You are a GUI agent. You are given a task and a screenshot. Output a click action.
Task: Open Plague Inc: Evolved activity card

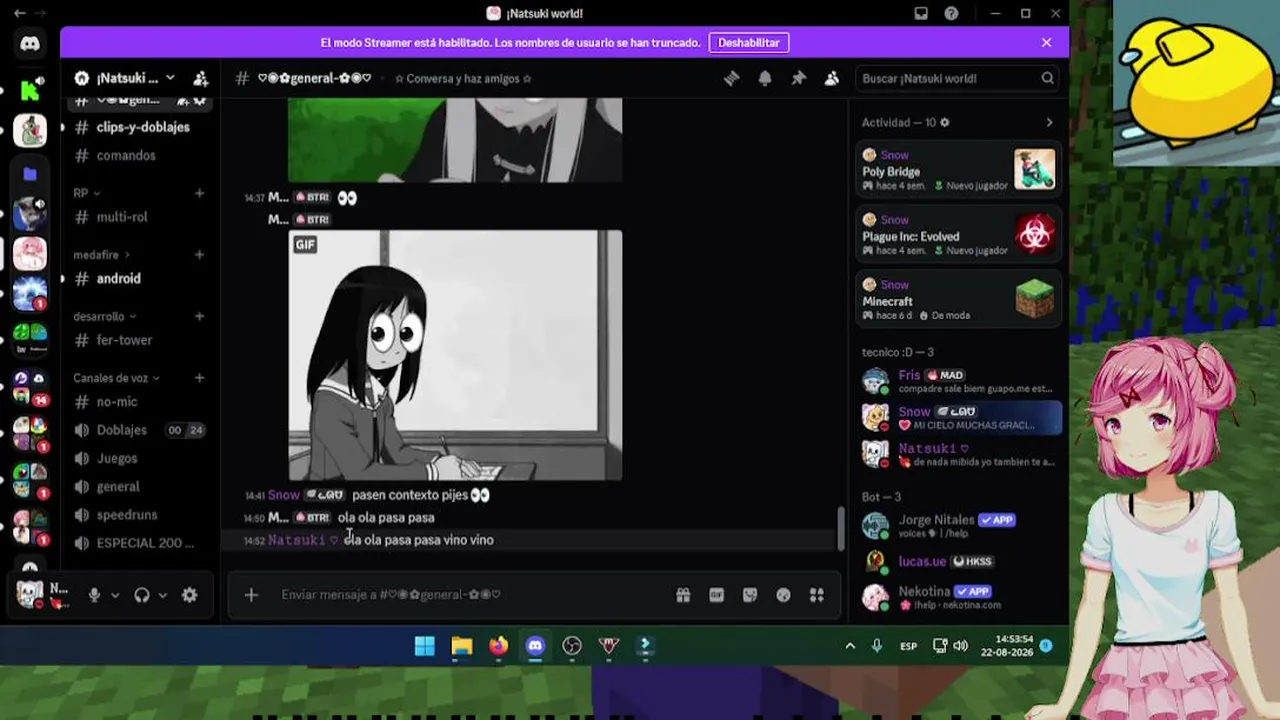point(959,235)
